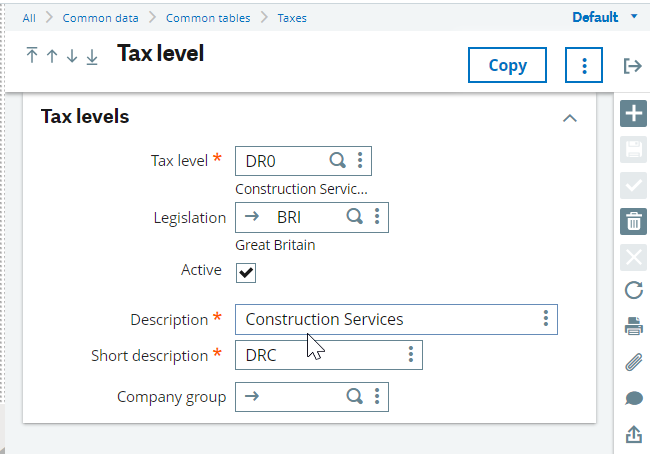Click the Comments bubble icon
Screen dimensions: 650x454
click(x=633, y=398)
